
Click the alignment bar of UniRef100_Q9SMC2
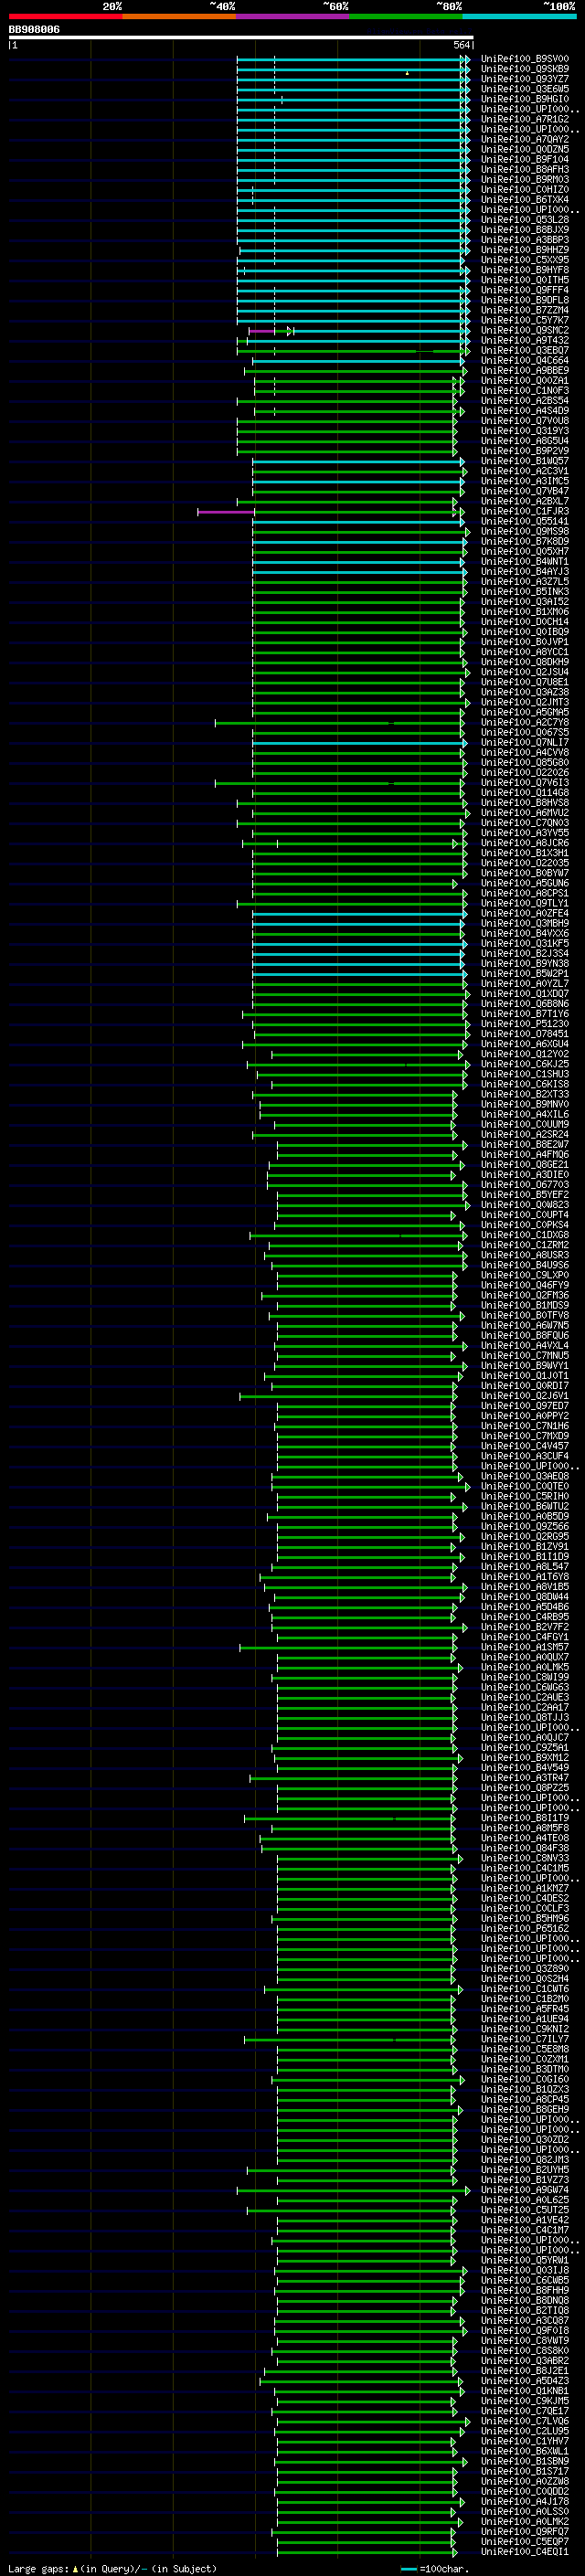pos(359,330)
